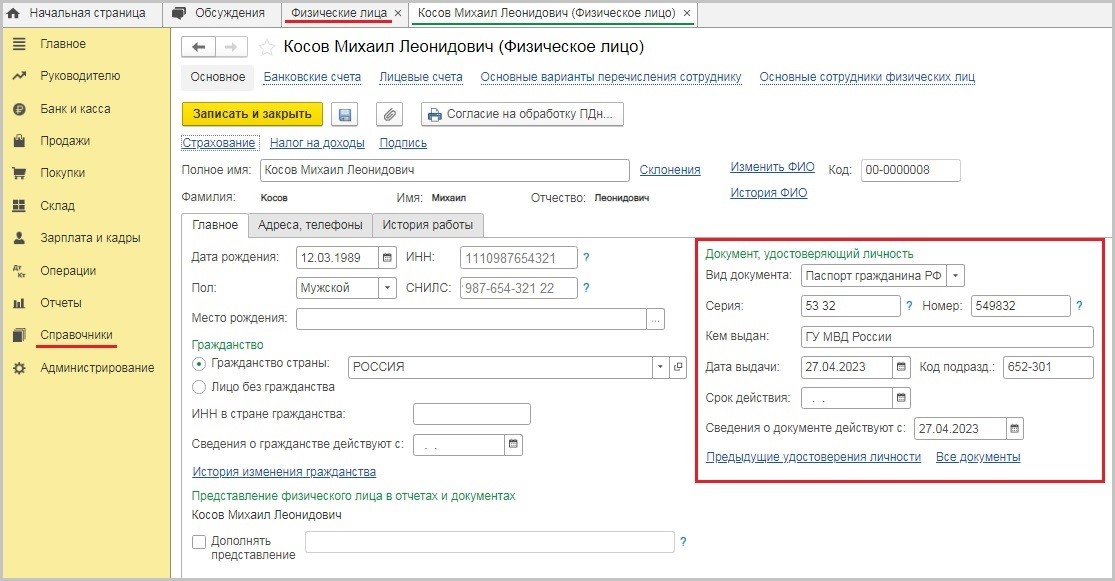Select Гражданство страны radio button
The image size is (1115, 581).
pos(198,364)
